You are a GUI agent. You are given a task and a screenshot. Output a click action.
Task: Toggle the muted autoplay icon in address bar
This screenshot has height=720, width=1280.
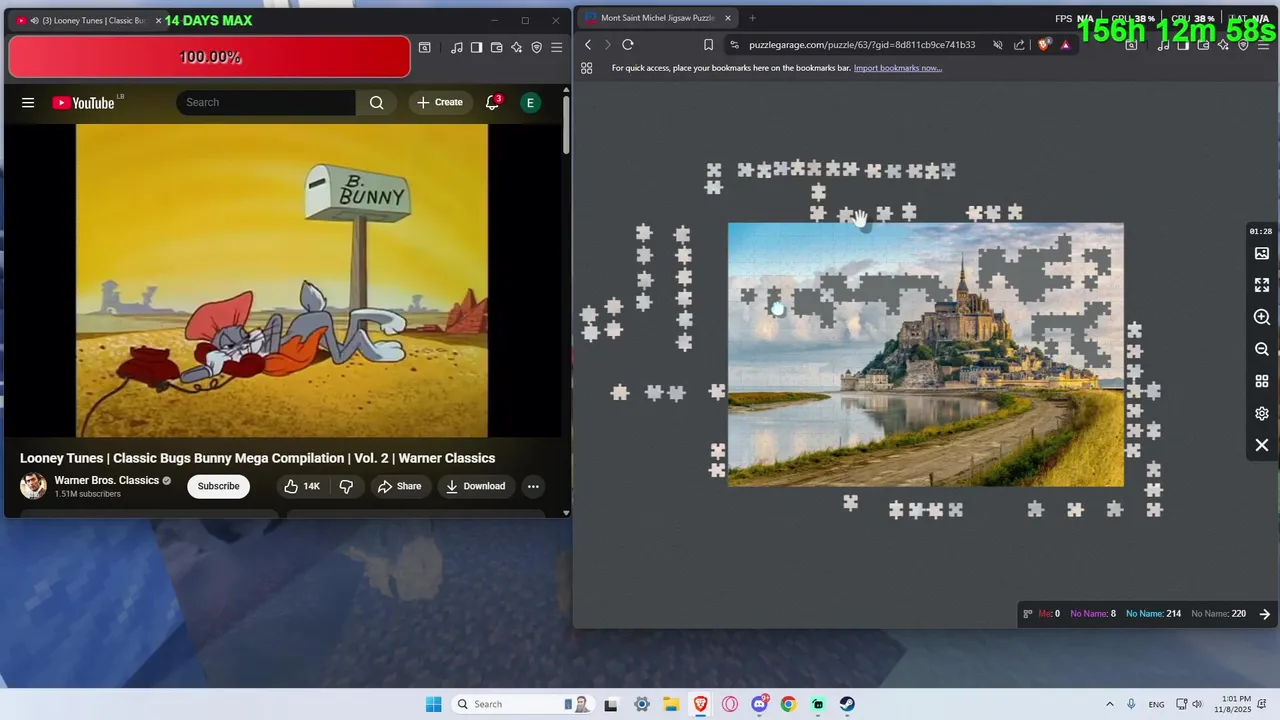click(x=997, y=45)
